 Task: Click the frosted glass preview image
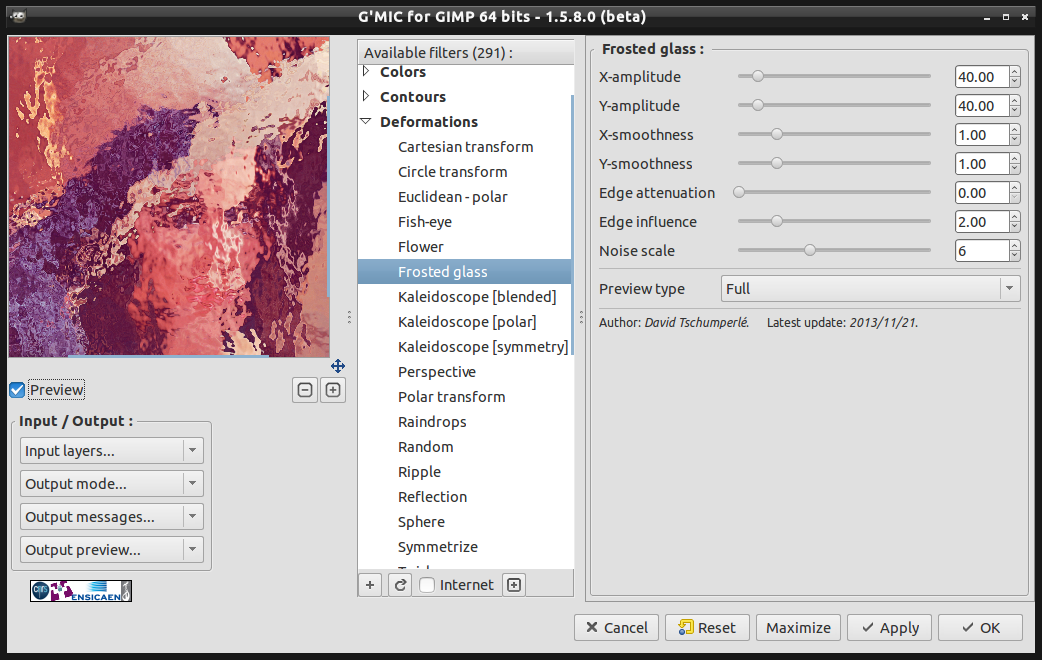(x=169, y=197)
